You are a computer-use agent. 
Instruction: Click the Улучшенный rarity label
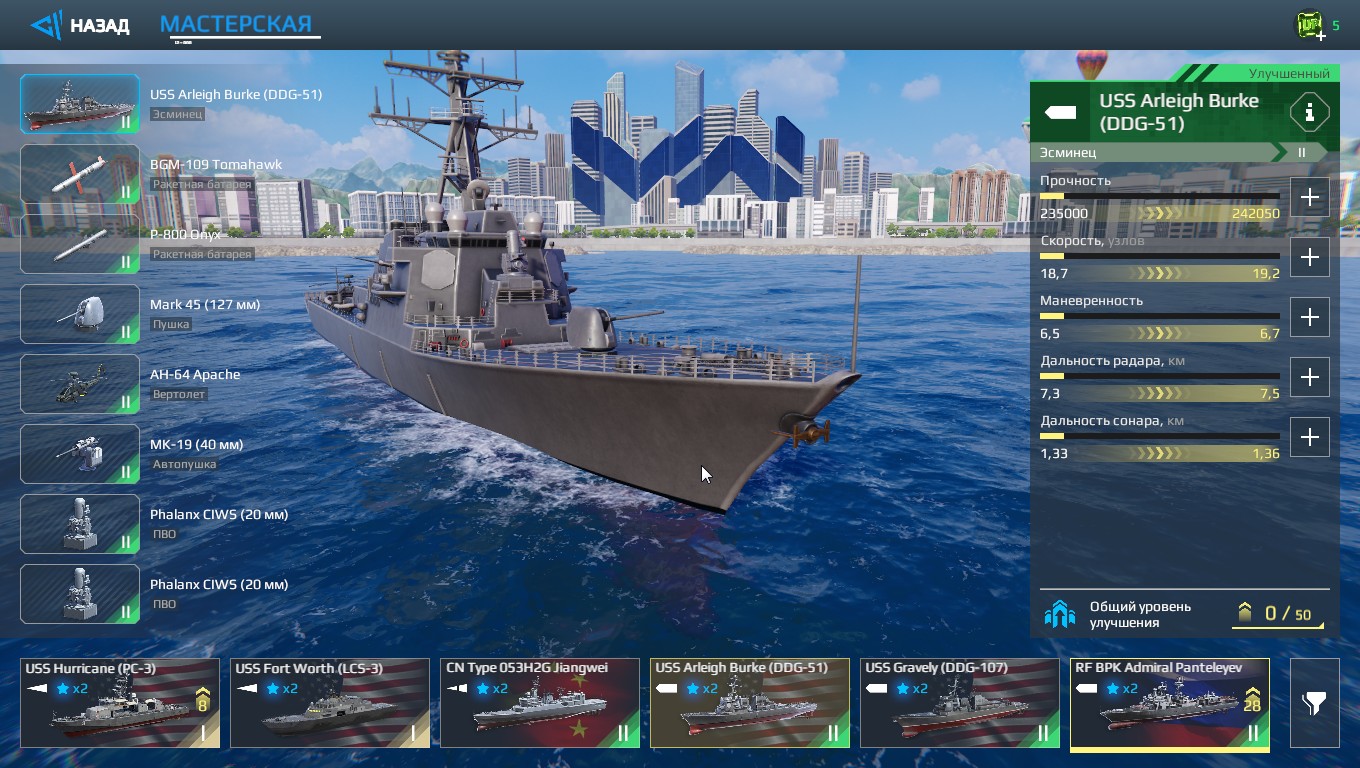click(1289, 74)
